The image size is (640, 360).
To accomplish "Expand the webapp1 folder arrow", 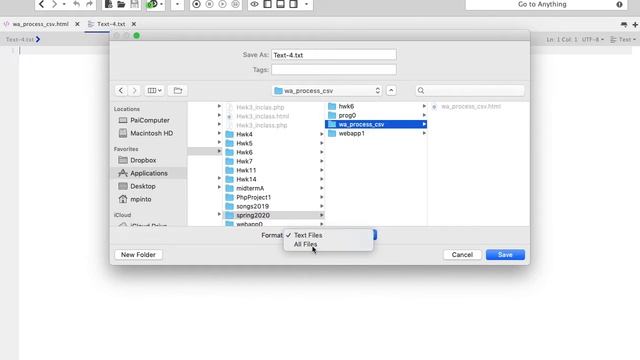I will 424,133.
